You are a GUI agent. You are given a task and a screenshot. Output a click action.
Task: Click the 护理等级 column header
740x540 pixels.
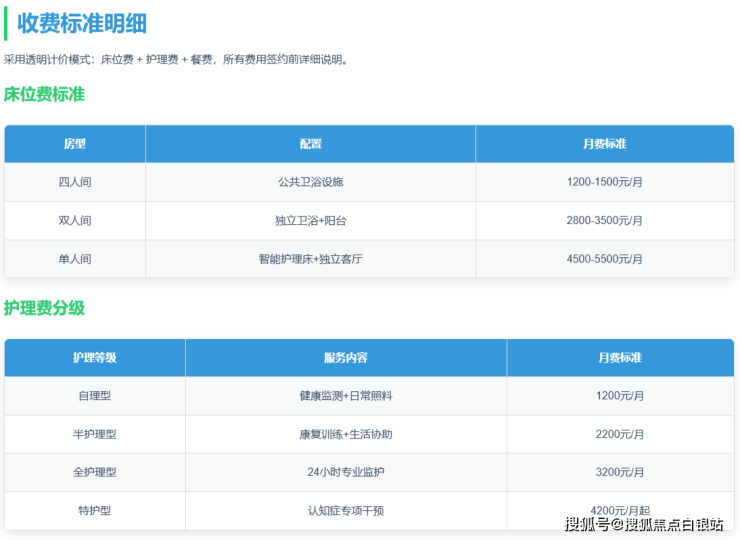coord(95,358)
